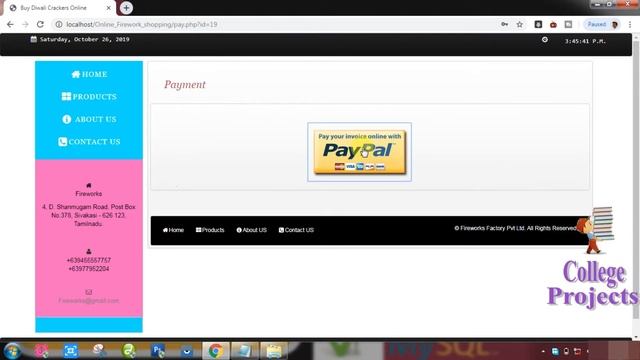
Task: Bookmark this page with the star icon
Action: coord(520,24)
